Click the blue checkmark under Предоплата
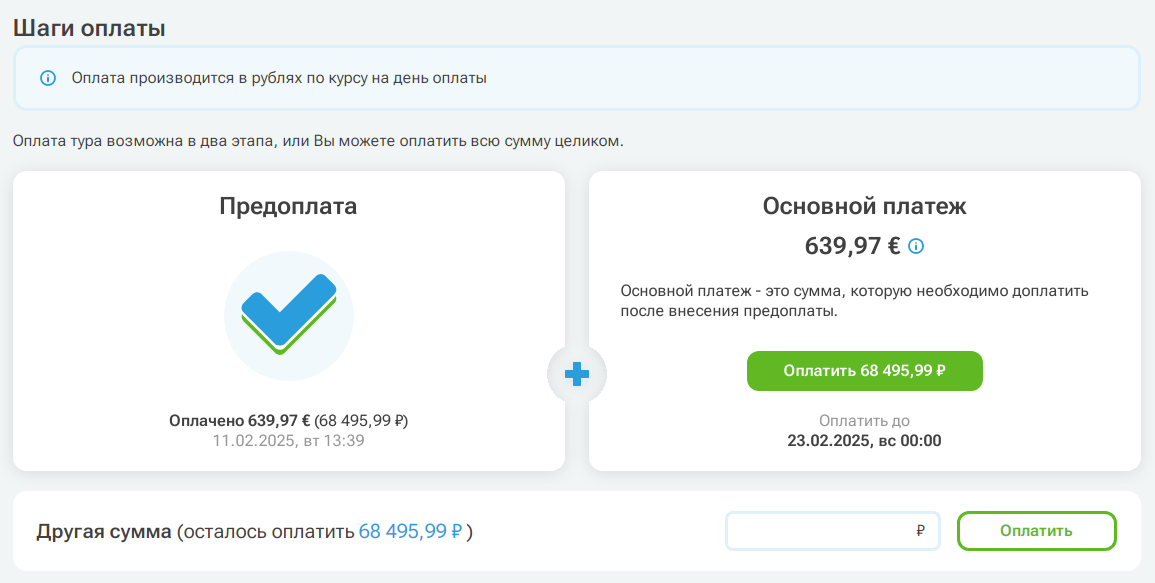The height and width of the screenshot is (583, 1155). (288, 311)
